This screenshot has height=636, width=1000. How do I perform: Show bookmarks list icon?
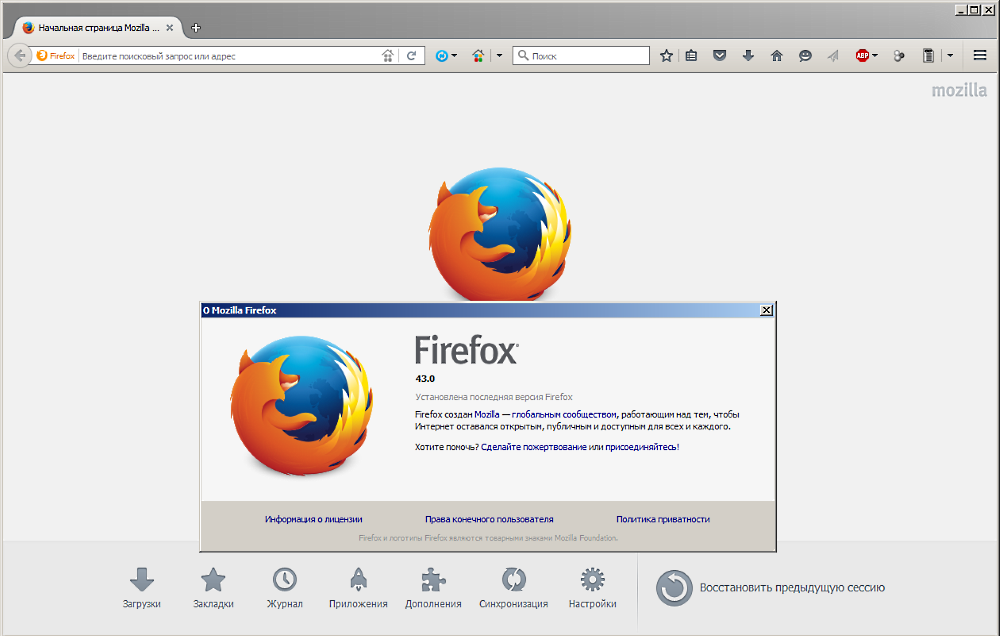pyautogui.click(x=691, y=56)
